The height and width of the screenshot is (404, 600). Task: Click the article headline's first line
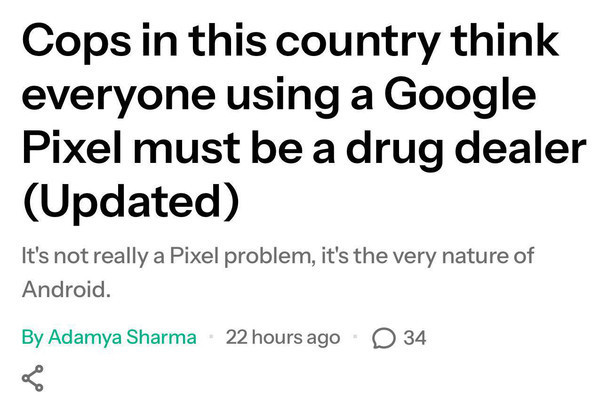pyautogui.click(x=285, y=42)
